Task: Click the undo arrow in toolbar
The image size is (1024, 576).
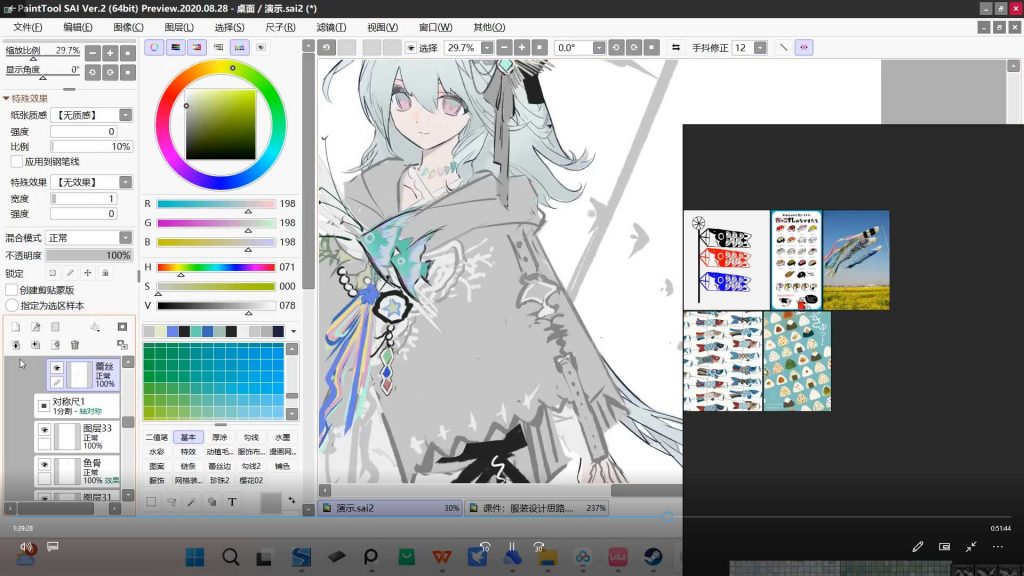Action: click(x=327, y=48)
